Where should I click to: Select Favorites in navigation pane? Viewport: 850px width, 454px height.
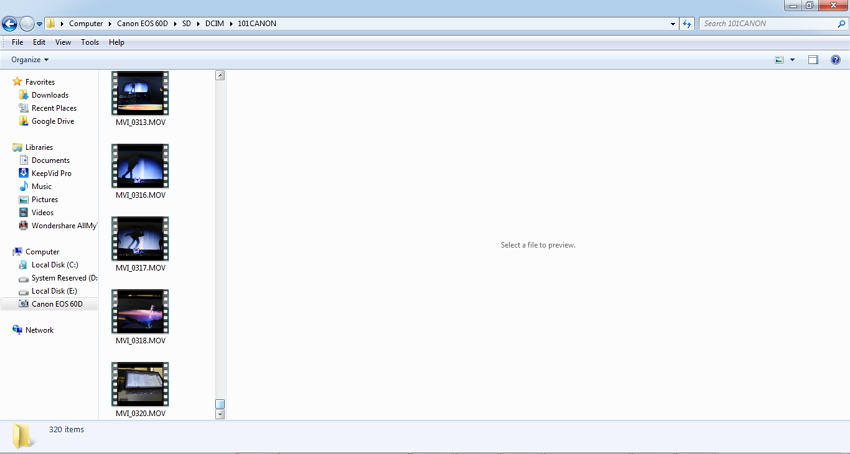(x=40, y=82)
